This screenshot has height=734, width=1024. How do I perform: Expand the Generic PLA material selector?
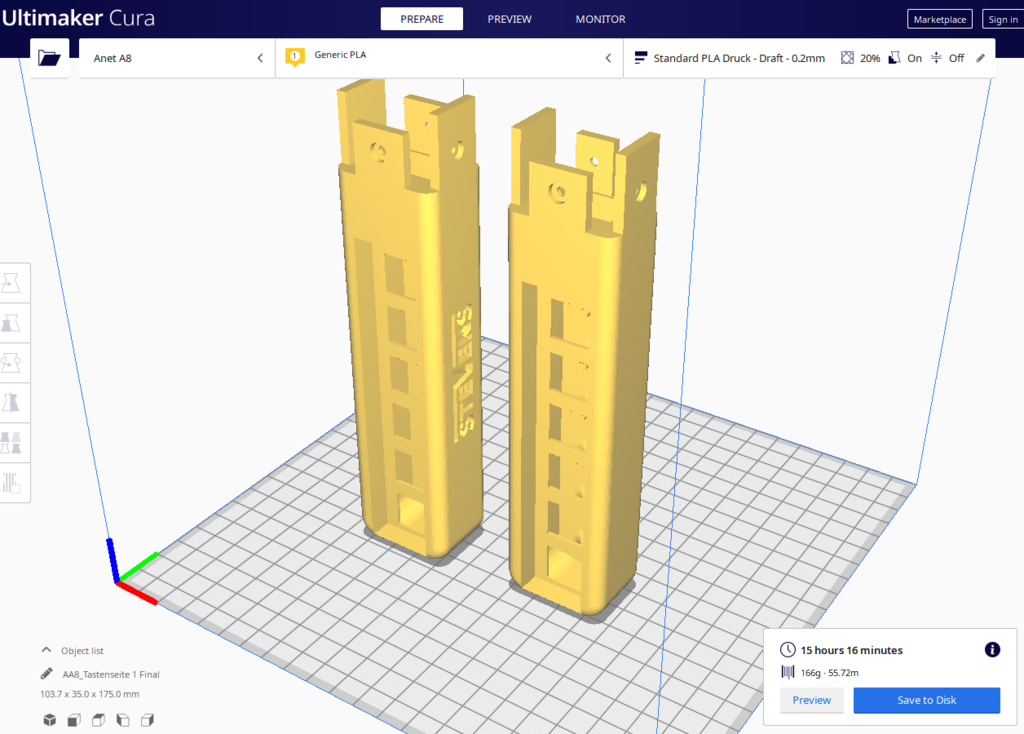click(x=449, y=58)
